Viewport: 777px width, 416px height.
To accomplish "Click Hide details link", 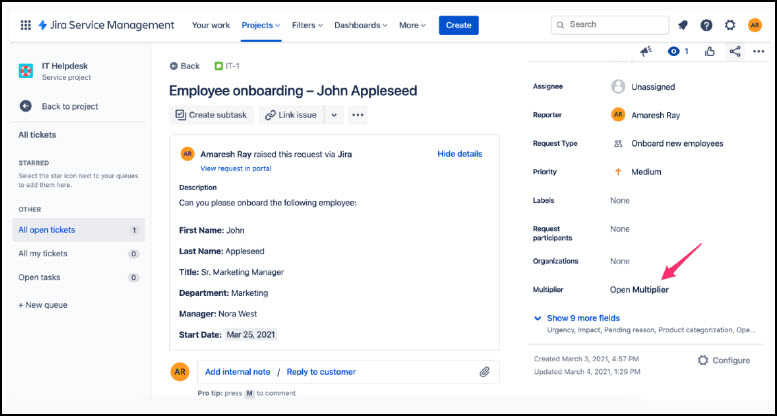I will [459, 154].
